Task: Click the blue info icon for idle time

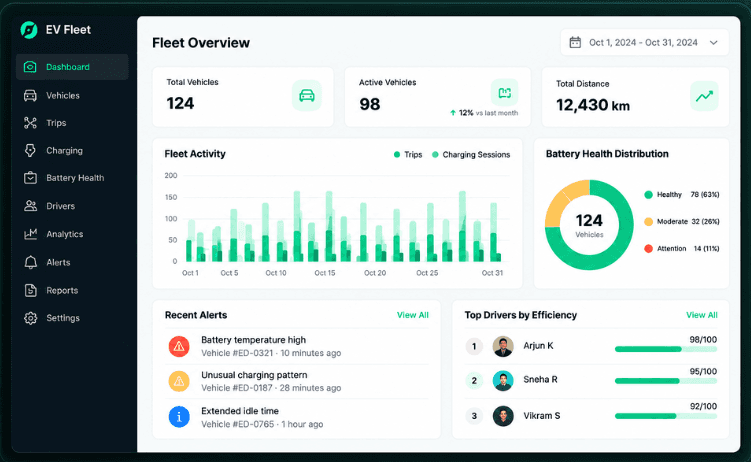Action: click(x=179, y=417)
